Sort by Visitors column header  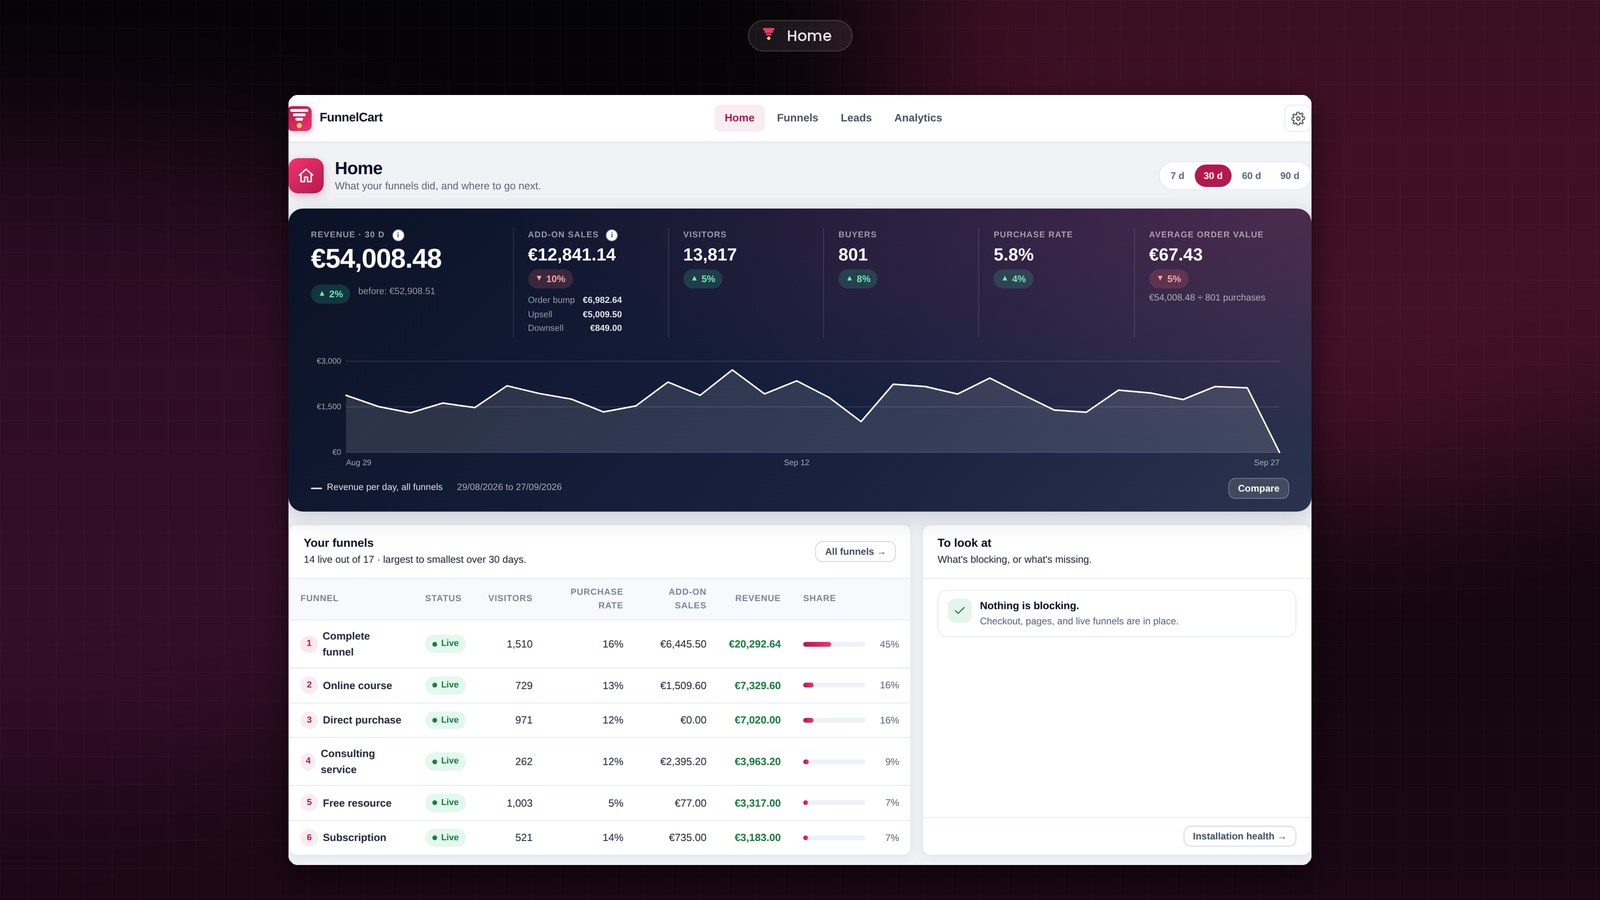pyautogui.click(x=510, y=598)
